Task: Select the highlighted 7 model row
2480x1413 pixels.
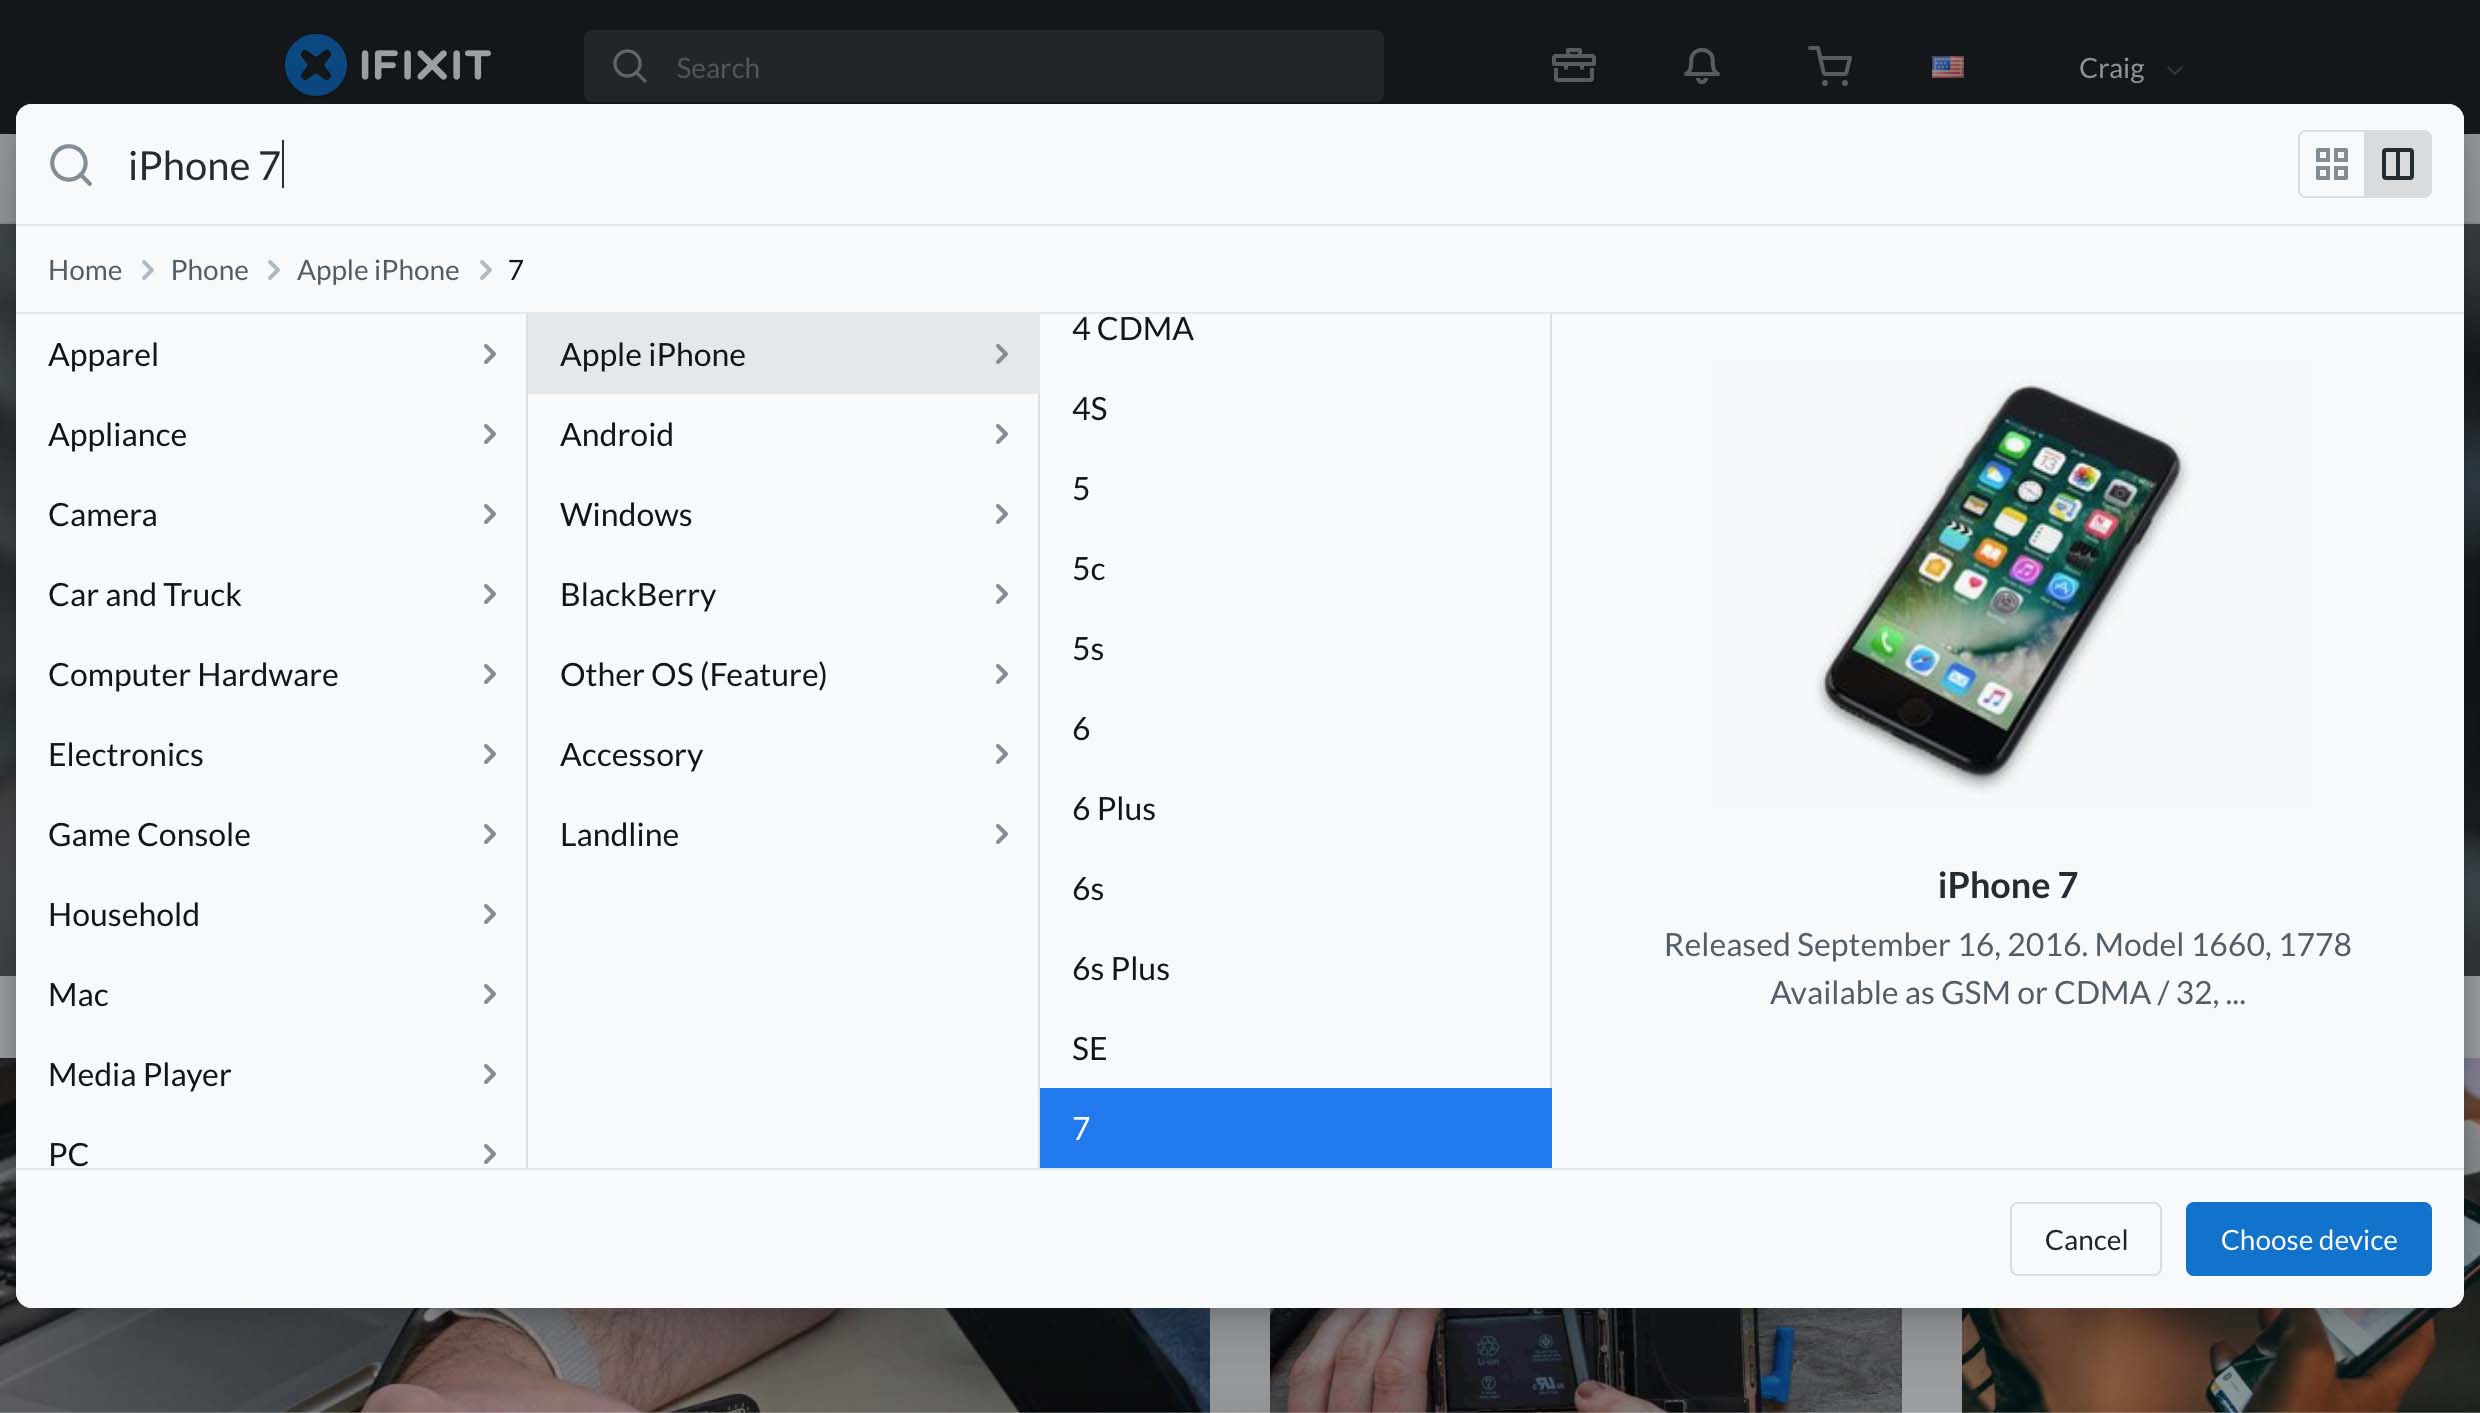Action: click(x=1295, y=1128)
